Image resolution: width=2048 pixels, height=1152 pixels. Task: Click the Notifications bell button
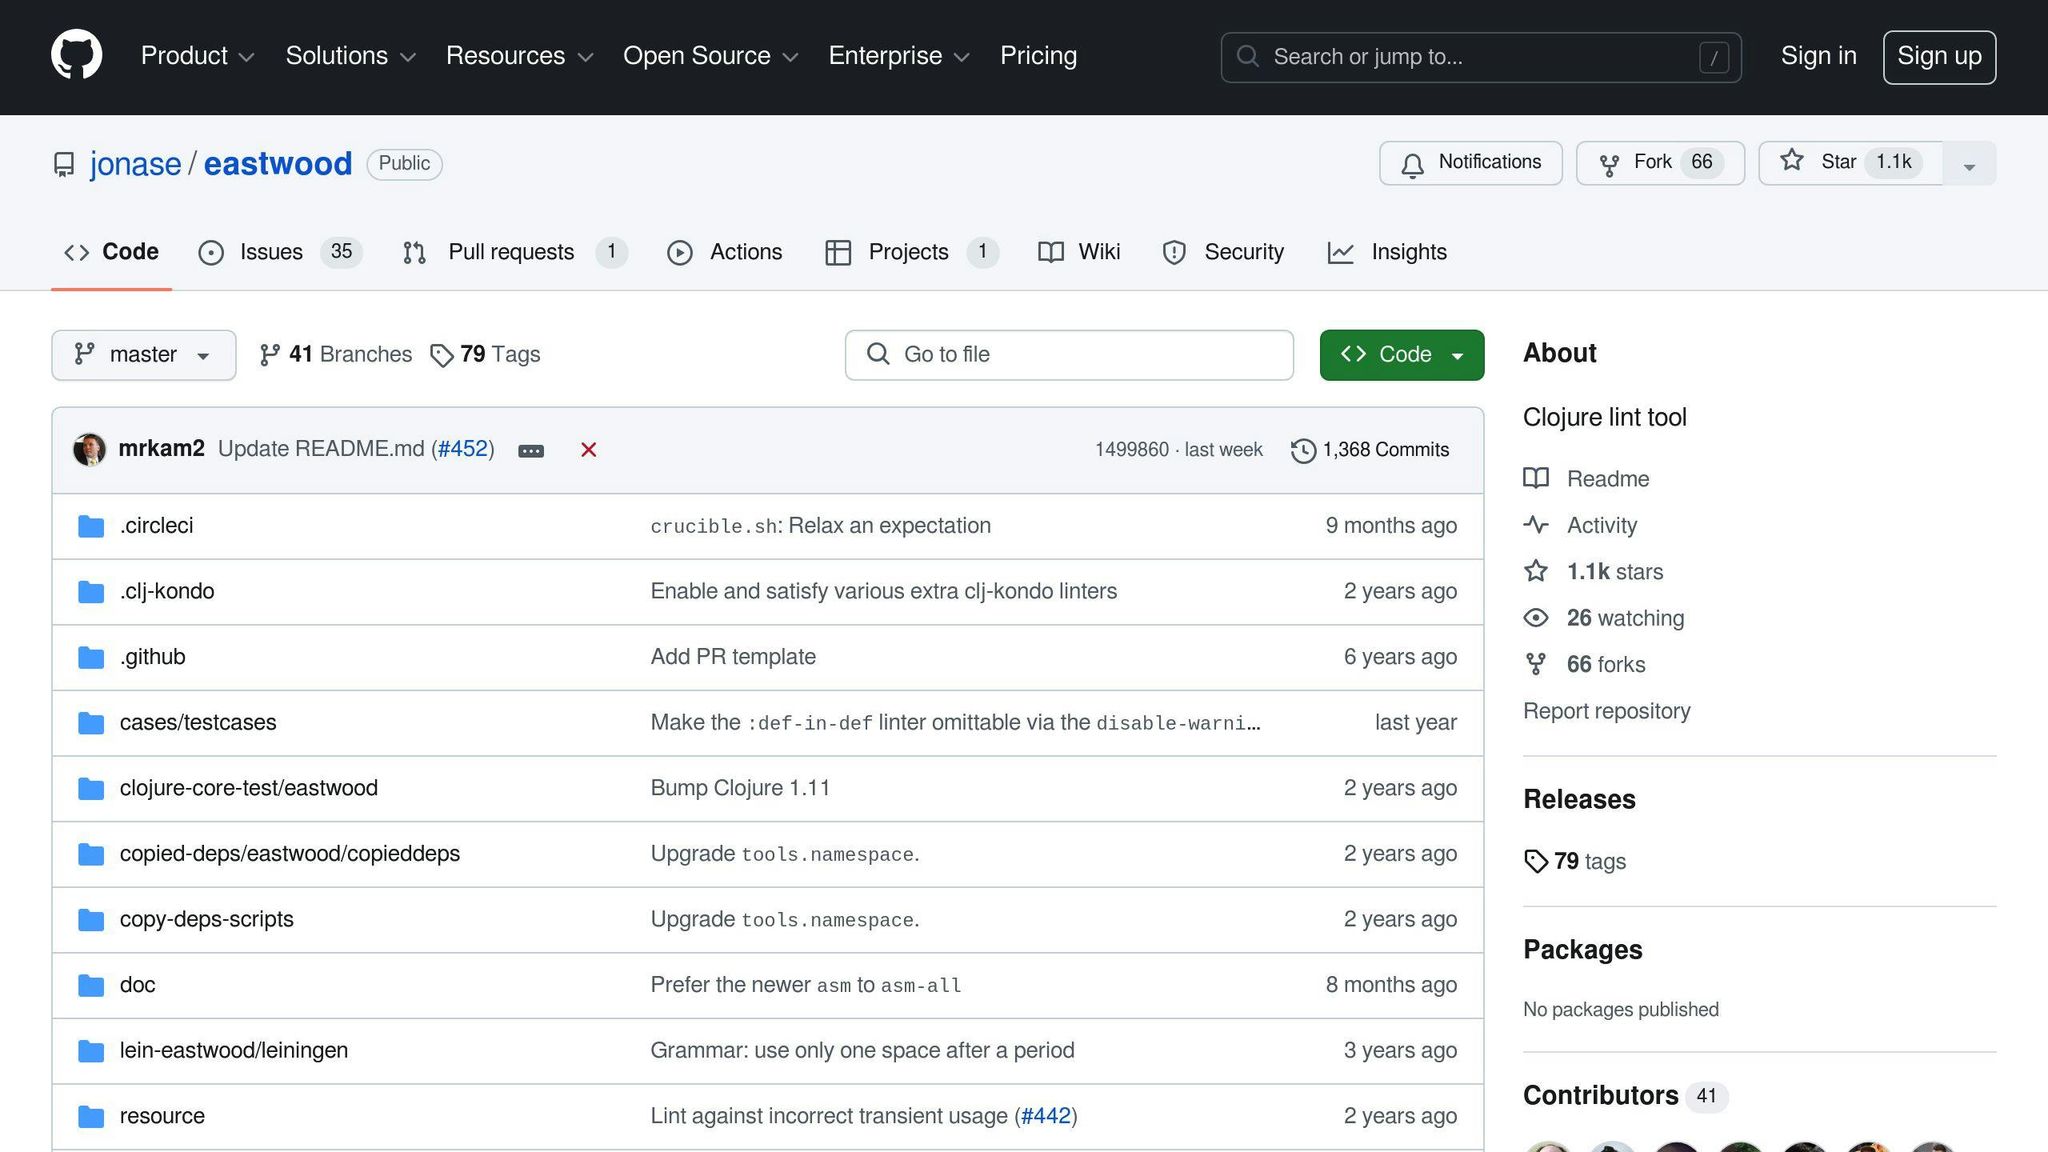click(1470, 163)
